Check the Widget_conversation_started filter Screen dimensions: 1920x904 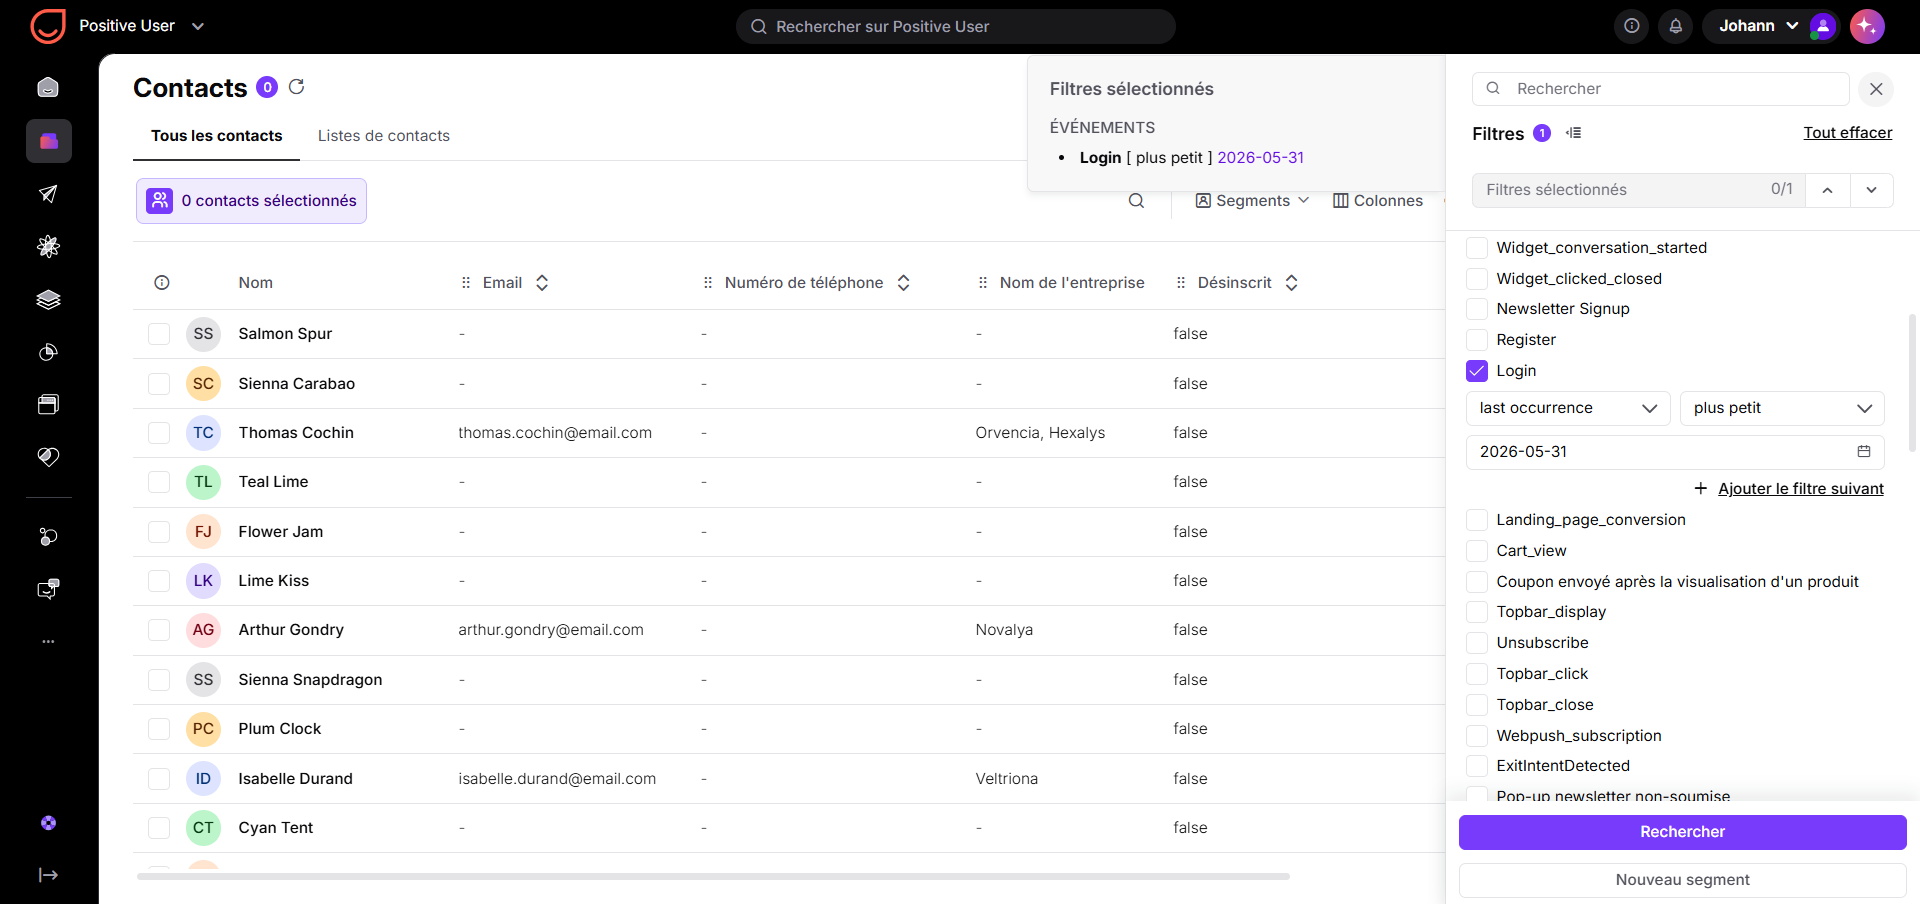coord(1477,248)
